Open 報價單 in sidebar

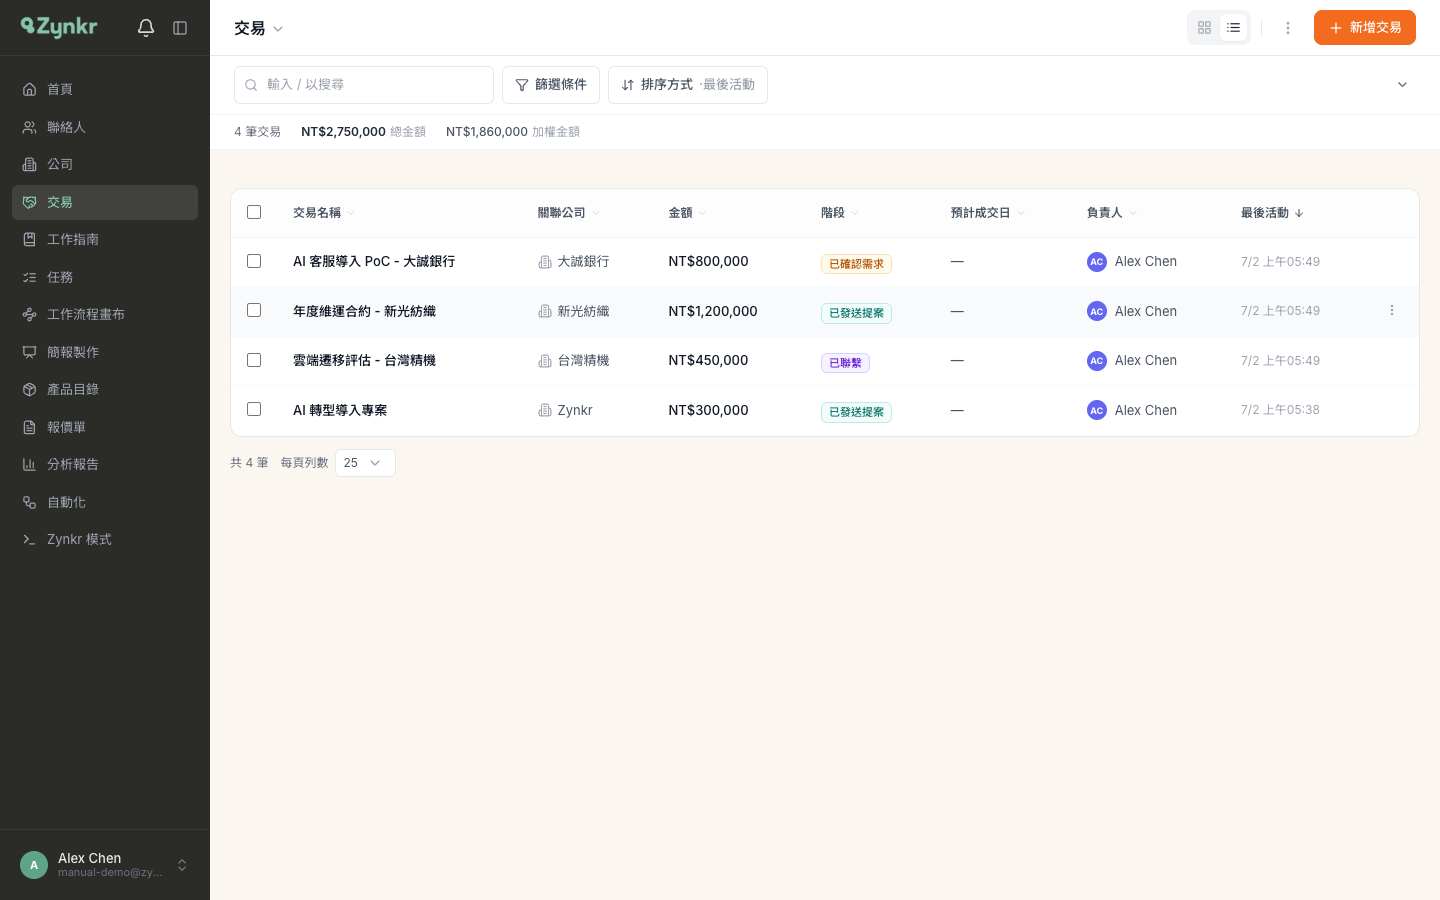105,427
